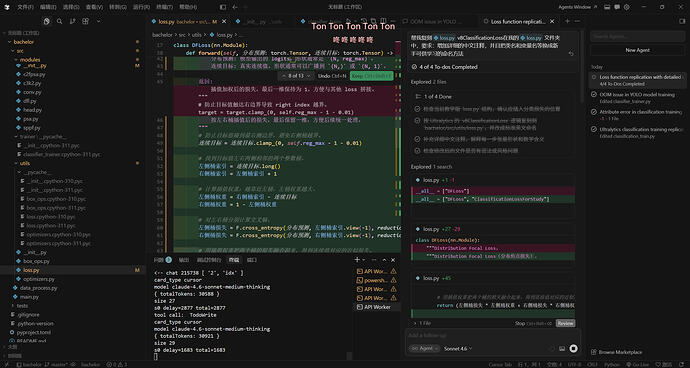Expand more sidebar views chevron
This screenshot has height=368, width=690.
(98, 21)
